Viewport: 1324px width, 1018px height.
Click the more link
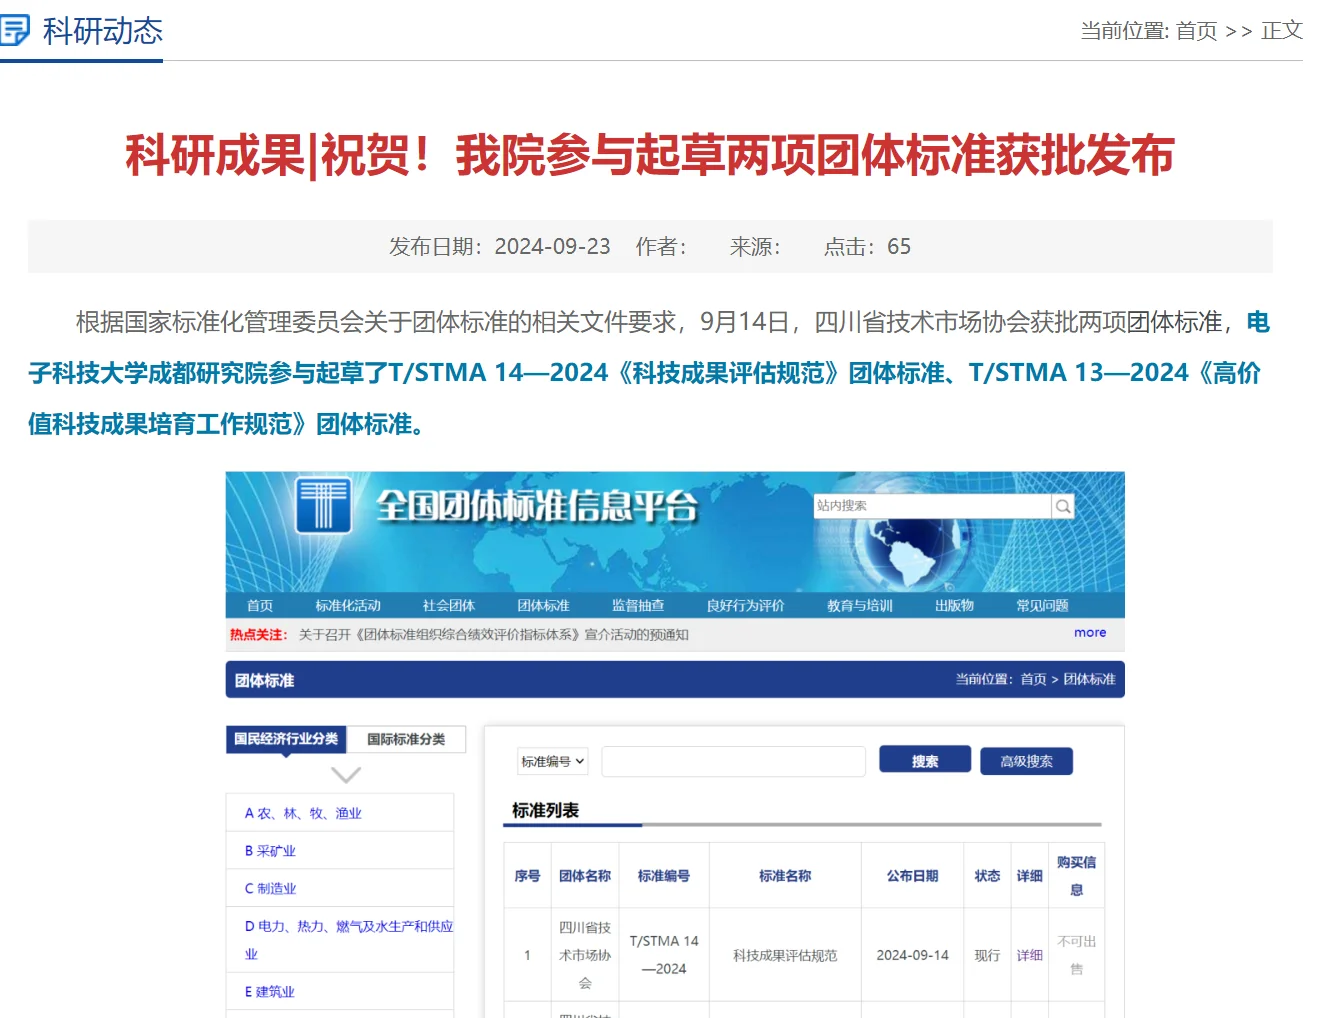pyautogui.click(x=1090, y=633)
